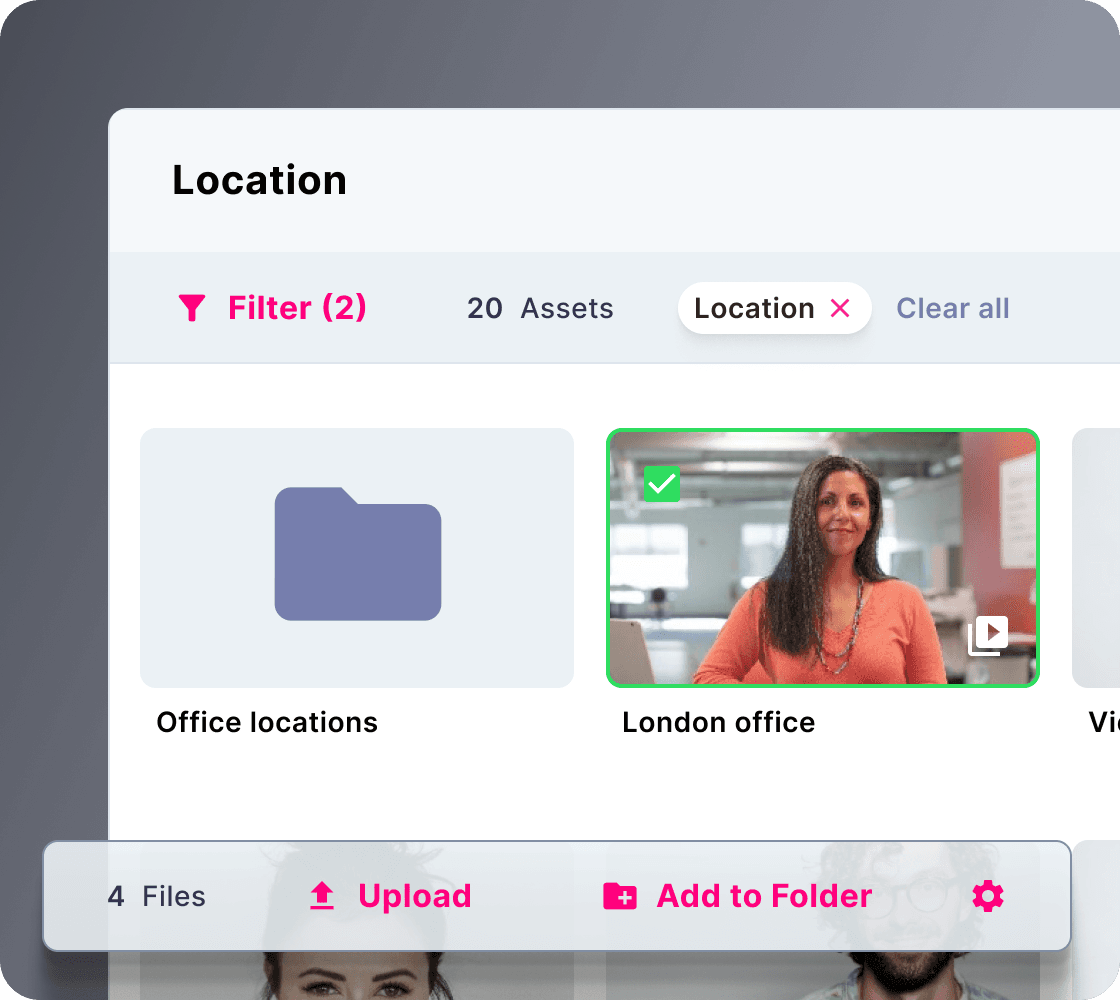
Task: Click the Clear all link
Action: point(952,308)
